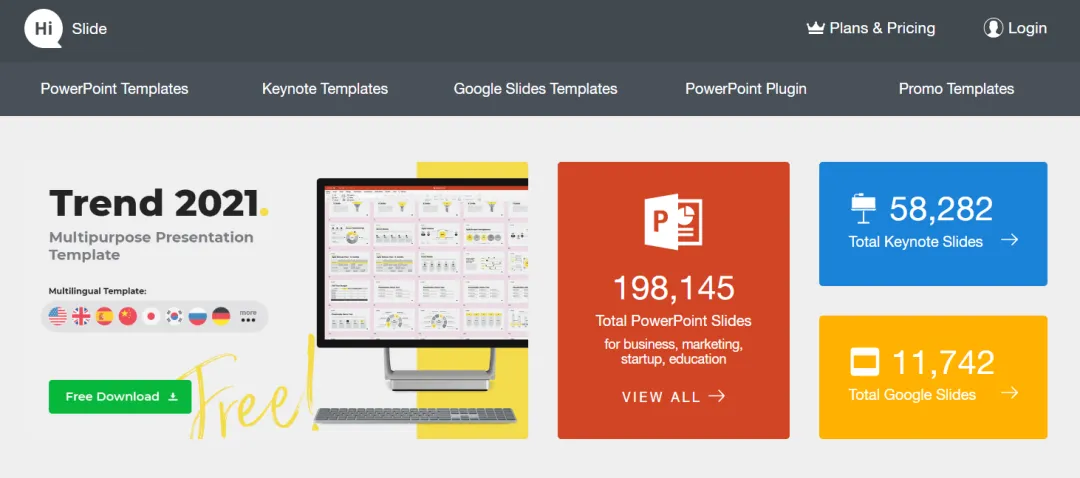Click the arrow beside VIEW ALL
The height and width of the screenshot is (478, 1080).
[717, 396]
